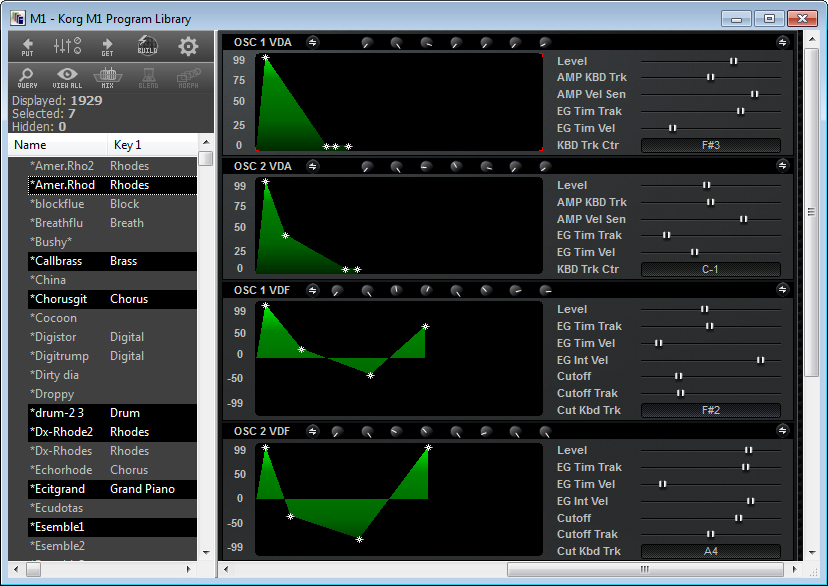Sort list by Key 1 column header
Image resolution: width=828 pixels, height=586 pixels.
[x=152, y=145]
